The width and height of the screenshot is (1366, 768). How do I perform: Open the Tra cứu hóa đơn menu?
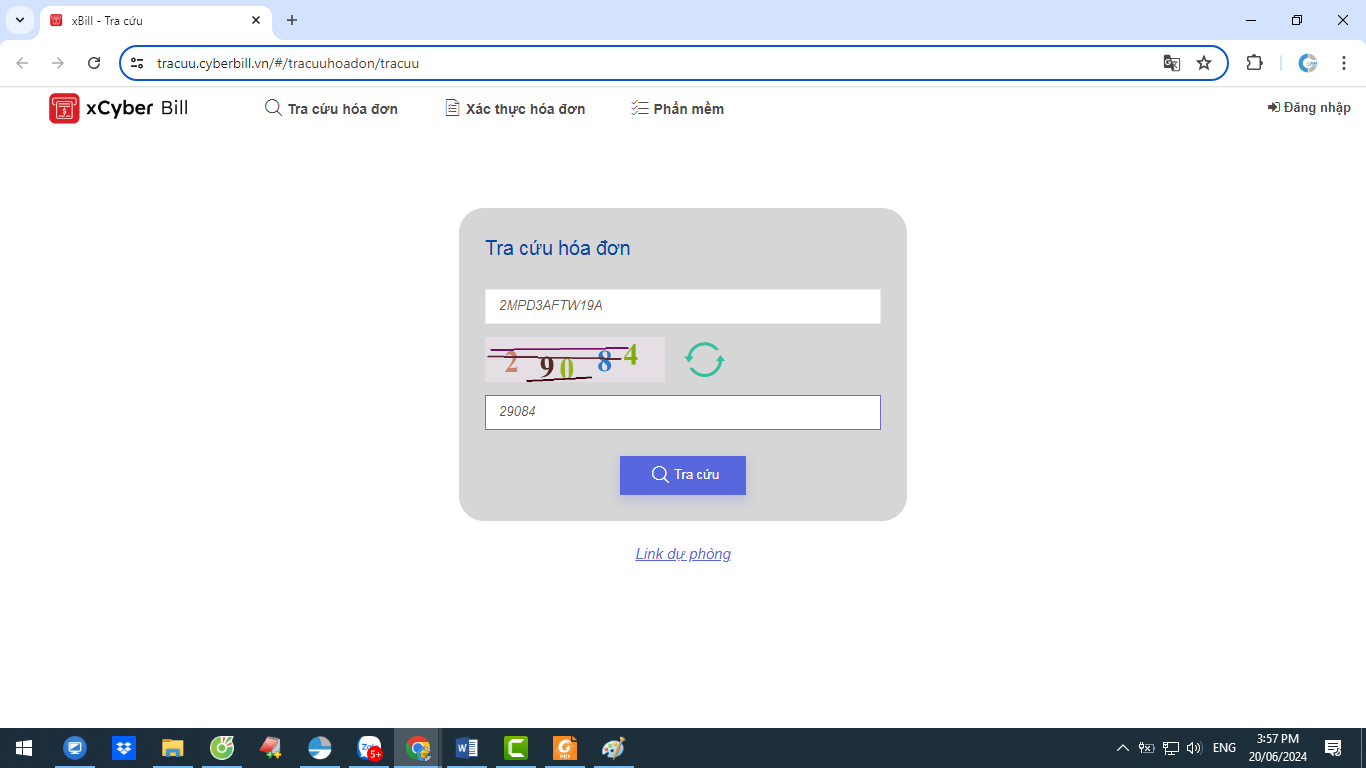pos(331,109)
